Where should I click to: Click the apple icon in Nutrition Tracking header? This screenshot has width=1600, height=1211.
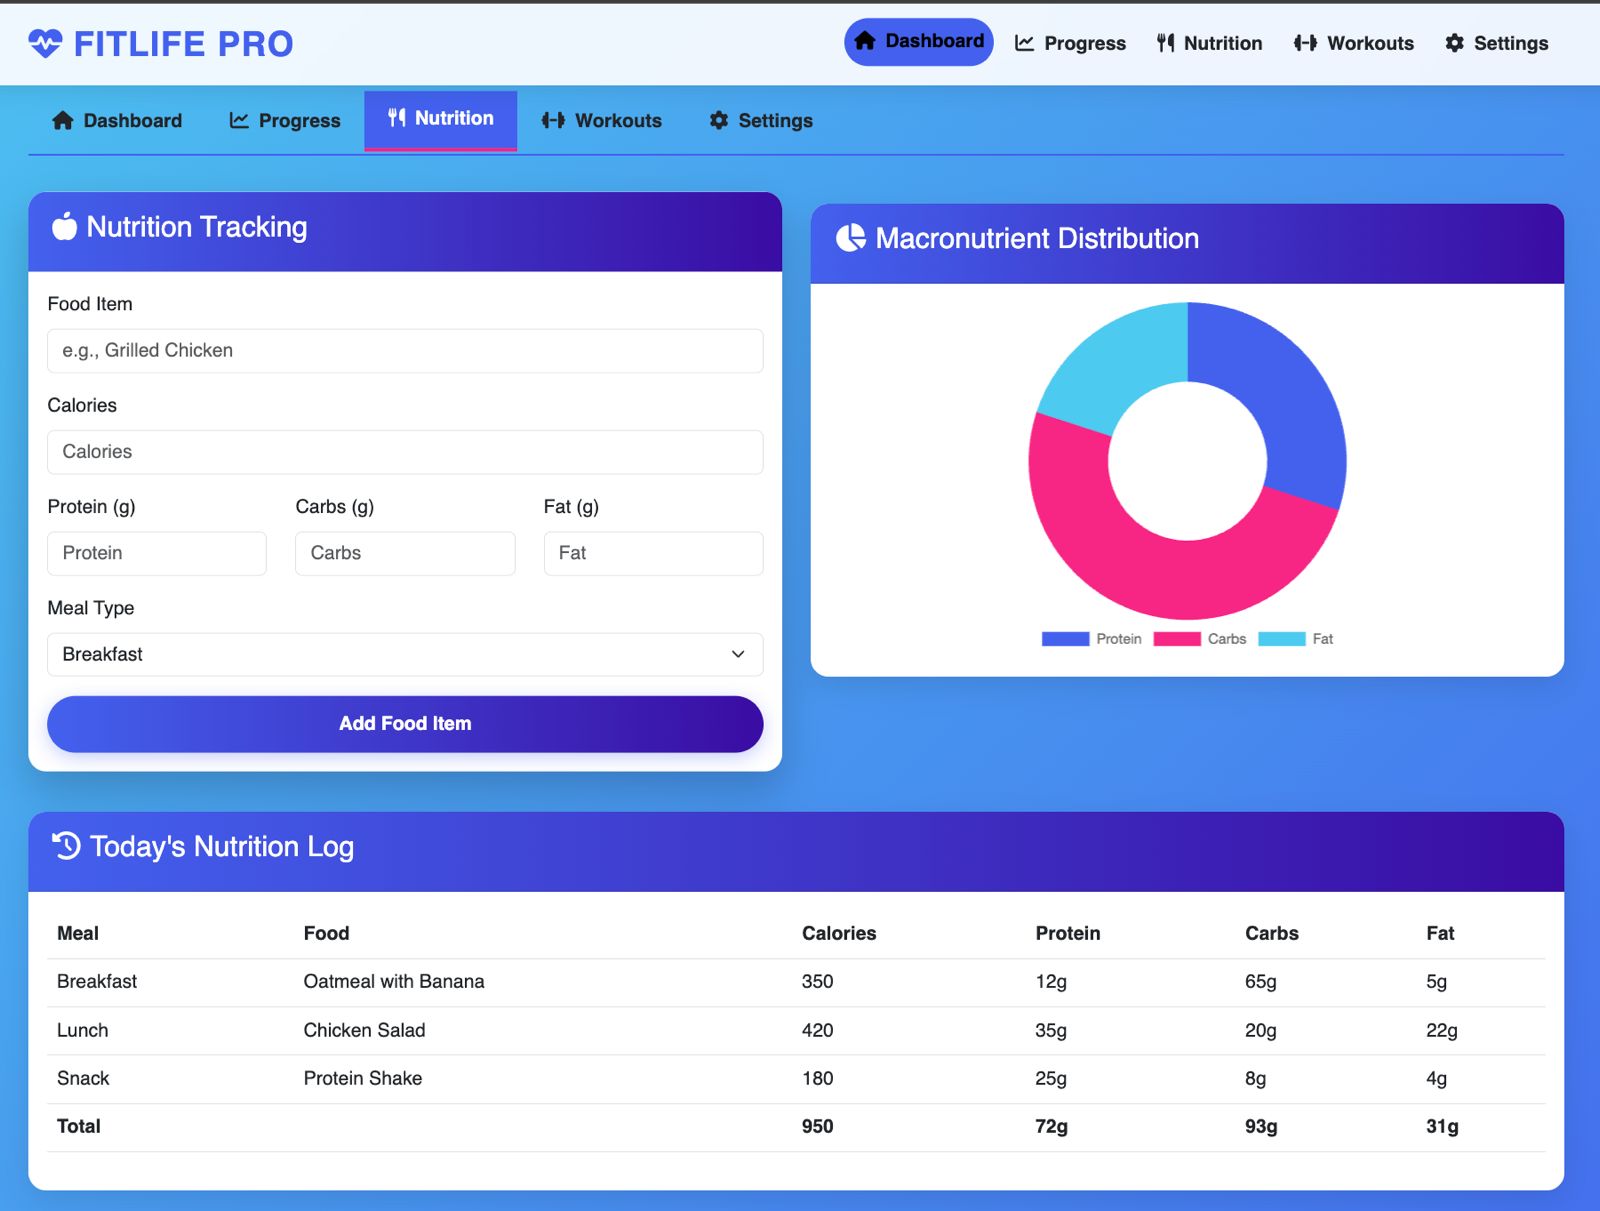tap(64, 227)
